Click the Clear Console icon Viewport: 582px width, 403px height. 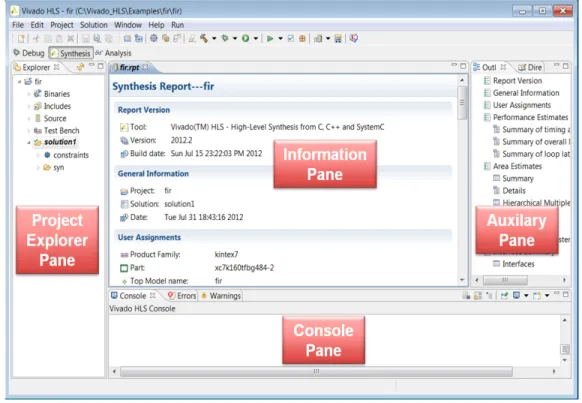(466, 295)
